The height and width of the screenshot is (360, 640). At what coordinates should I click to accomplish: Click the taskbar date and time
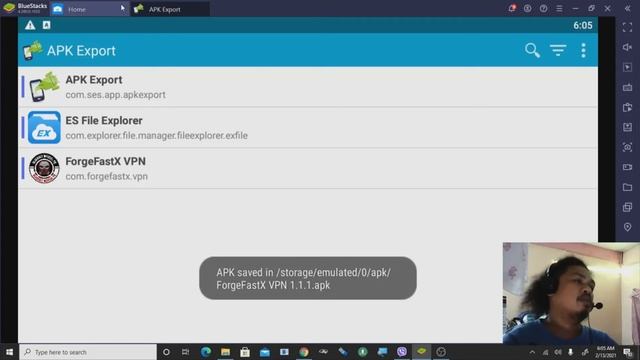606,352
